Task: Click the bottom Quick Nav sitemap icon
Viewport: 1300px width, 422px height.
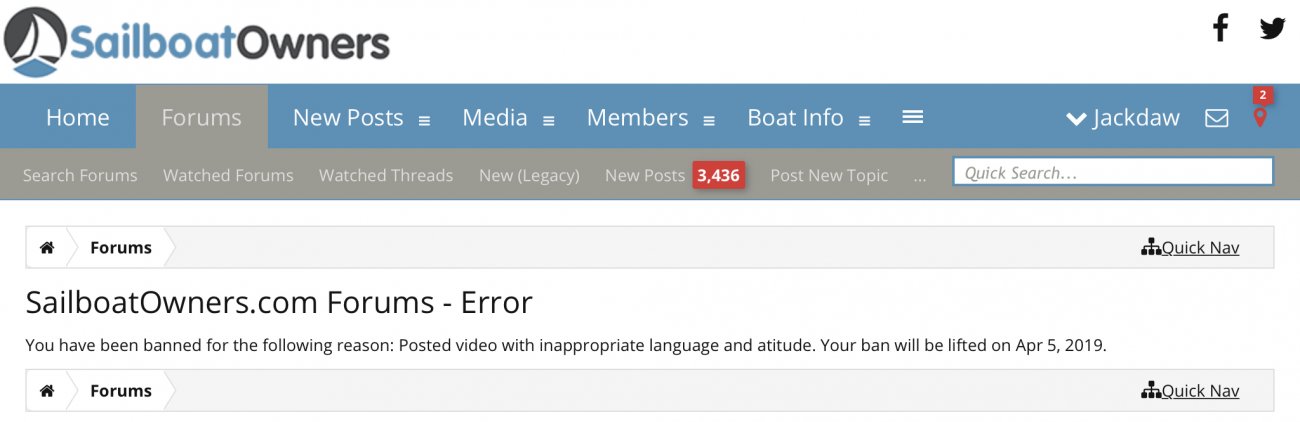Action: click(1151, 391)
